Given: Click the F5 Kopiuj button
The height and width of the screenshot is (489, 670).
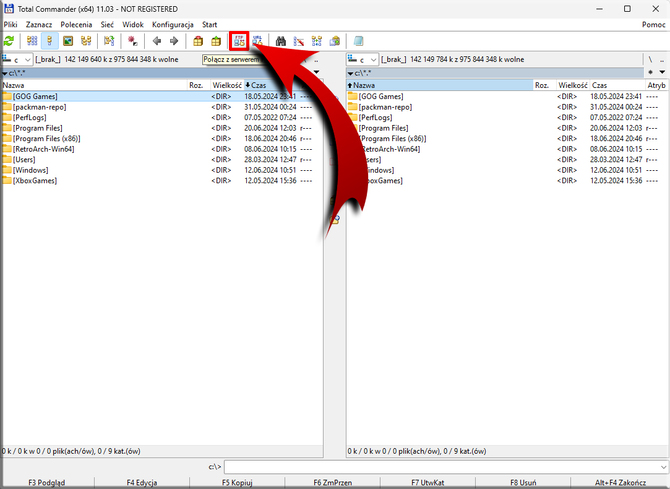Looking at the screenshot, I should (237, 483).
